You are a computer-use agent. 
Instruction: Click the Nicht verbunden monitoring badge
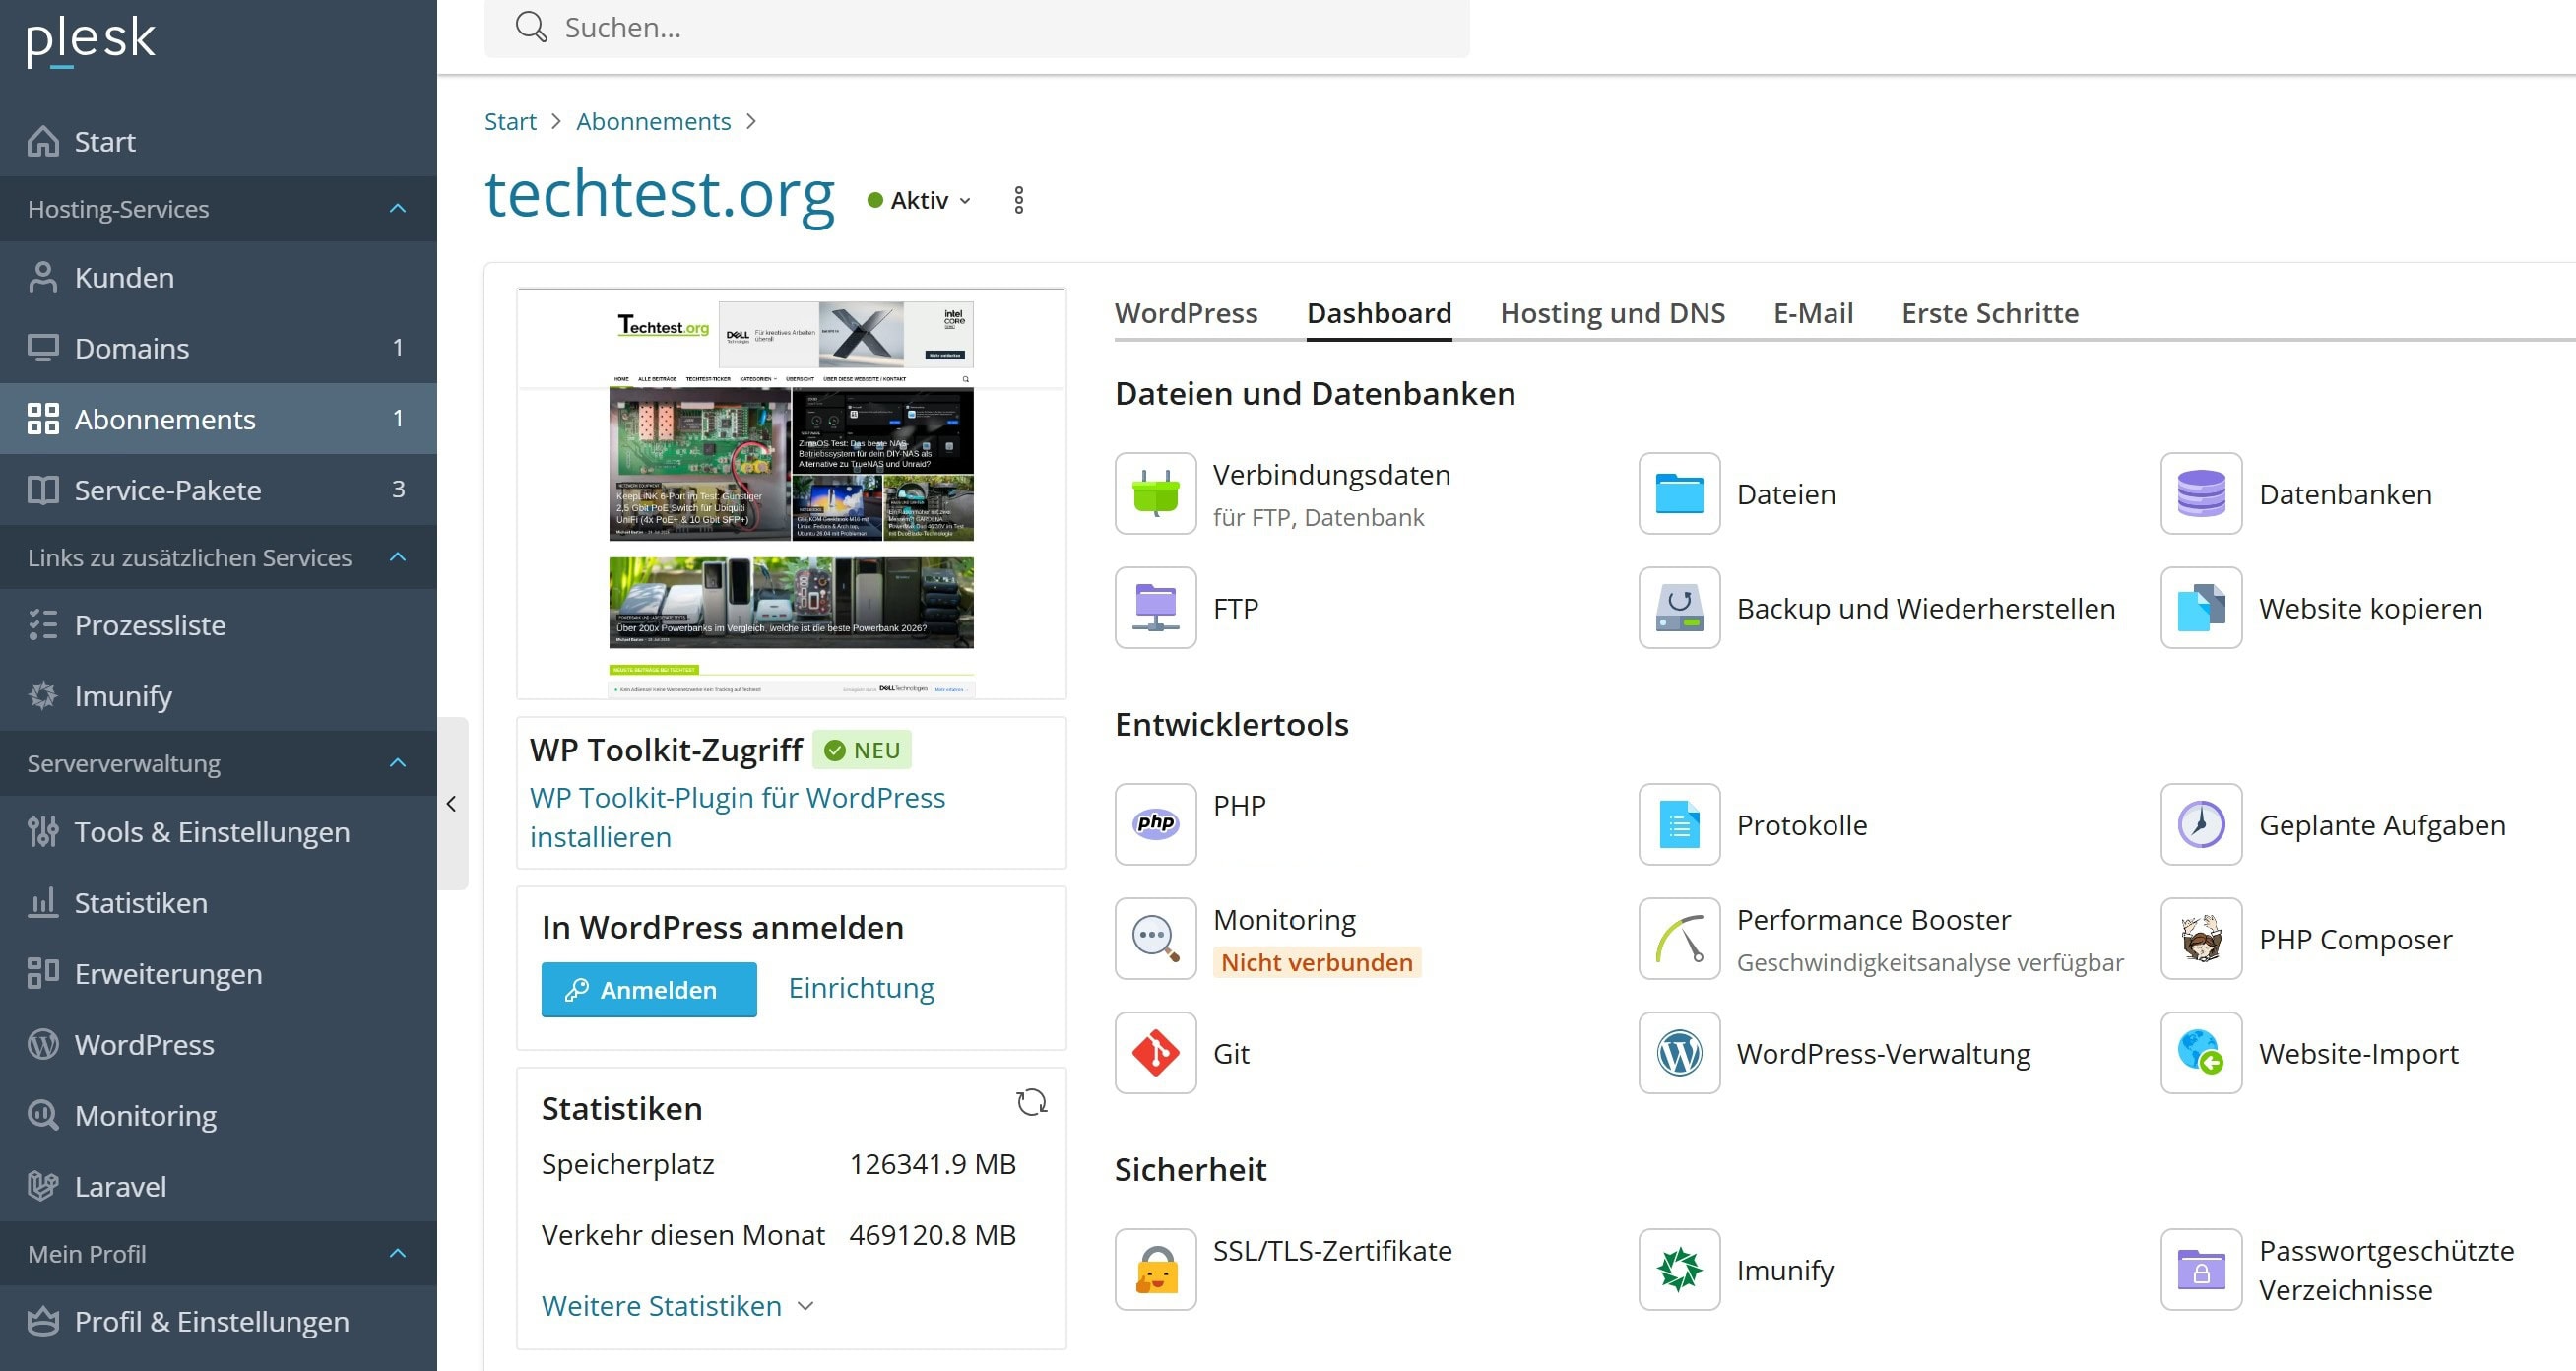point(1316,962)
